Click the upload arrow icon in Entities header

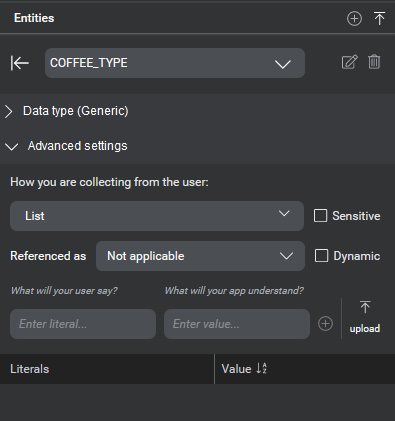pyautogui.click(x=379, y=18)
